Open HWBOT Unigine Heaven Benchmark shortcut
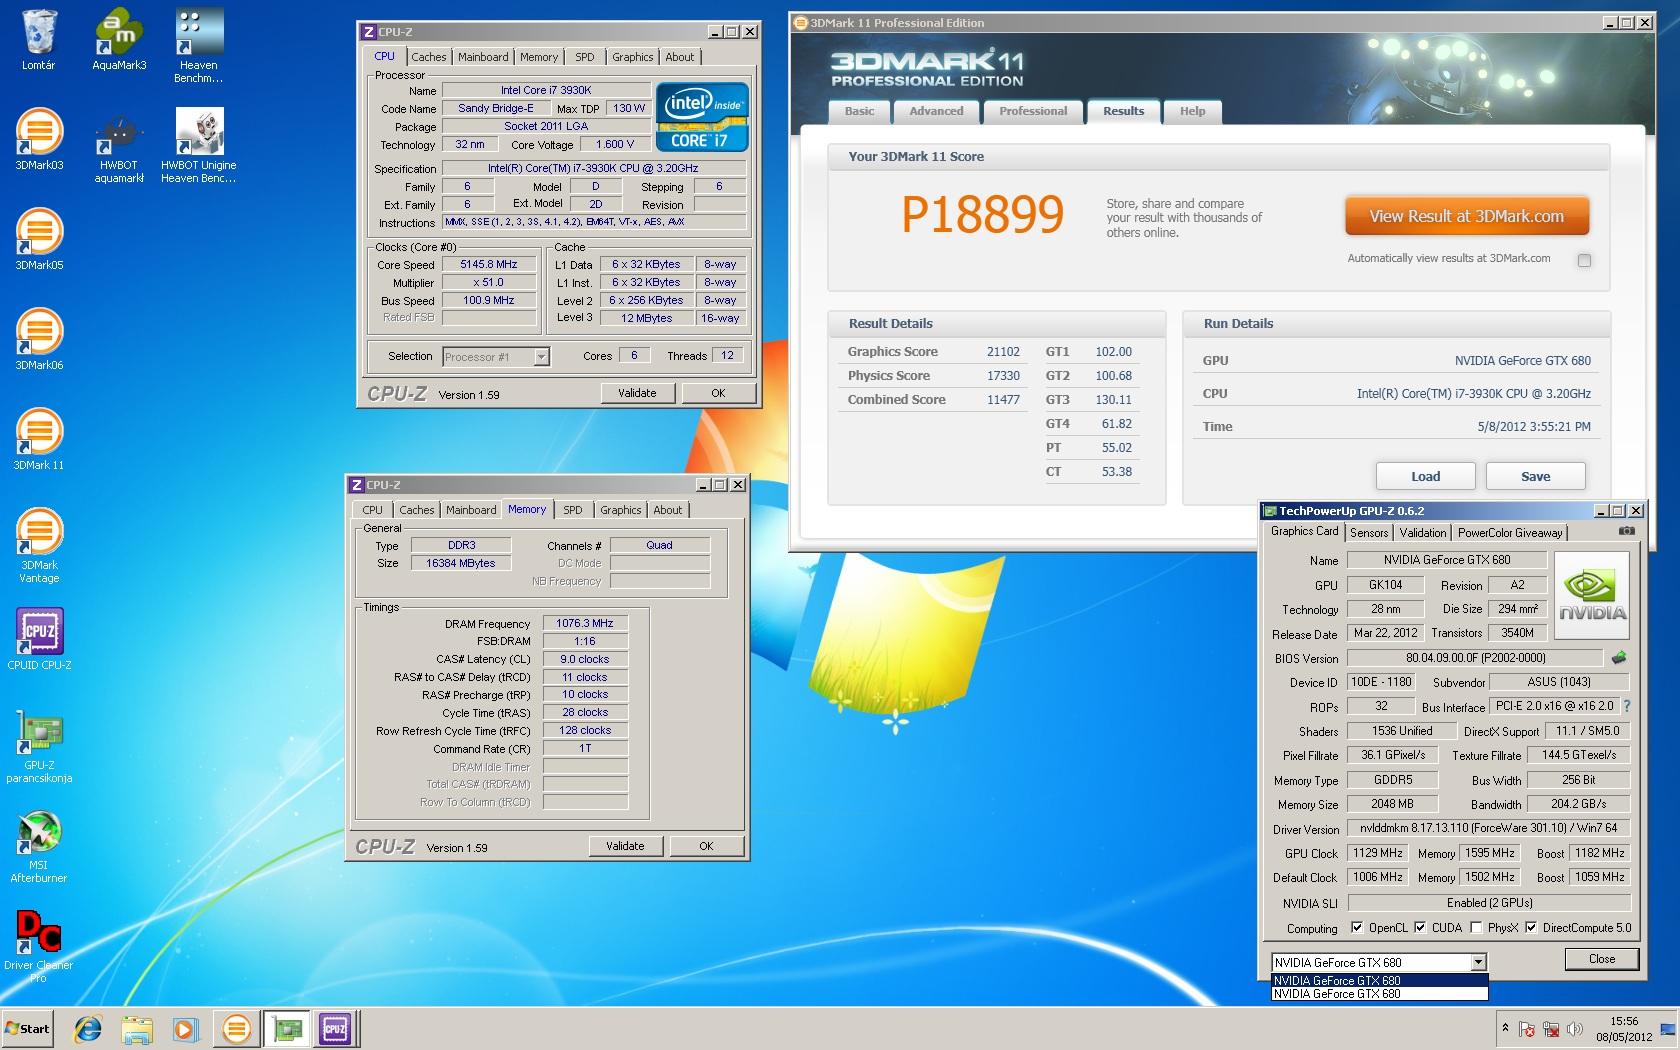 point(199,146)
